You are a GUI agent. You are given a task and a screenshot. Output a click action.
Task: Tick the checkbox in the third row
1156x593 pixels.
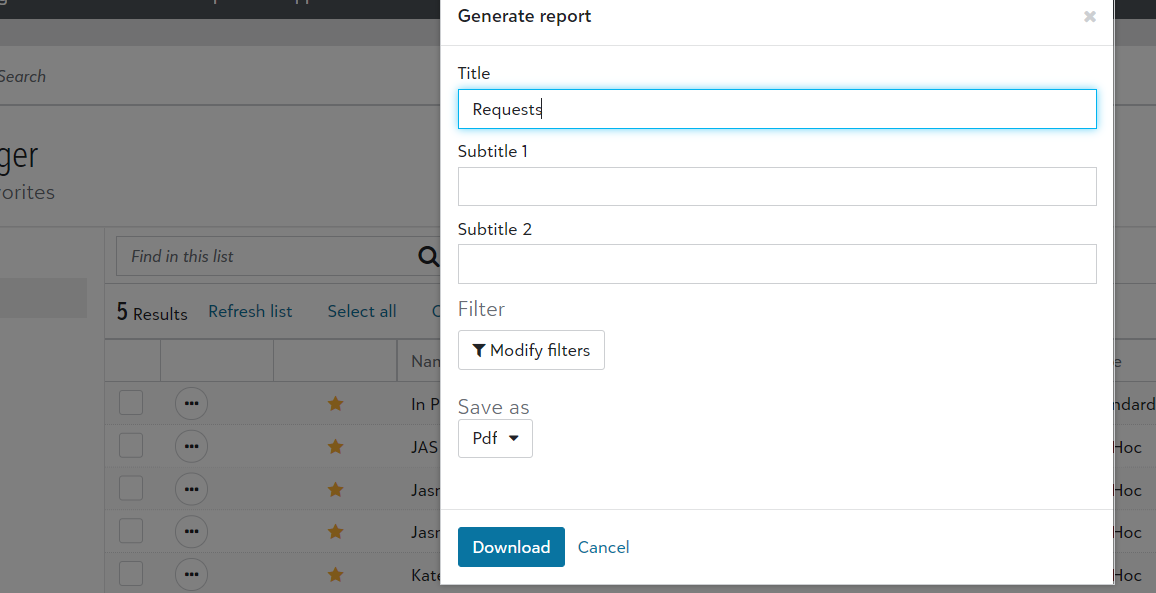[131, 490]
